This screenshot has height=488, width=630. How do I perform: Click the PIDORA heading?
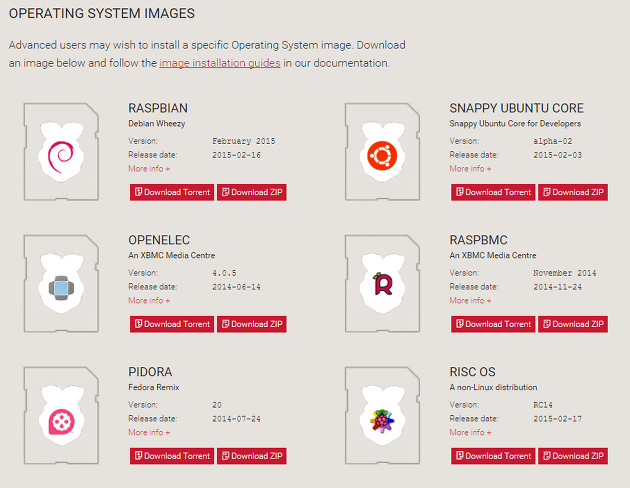pos(150,372)
